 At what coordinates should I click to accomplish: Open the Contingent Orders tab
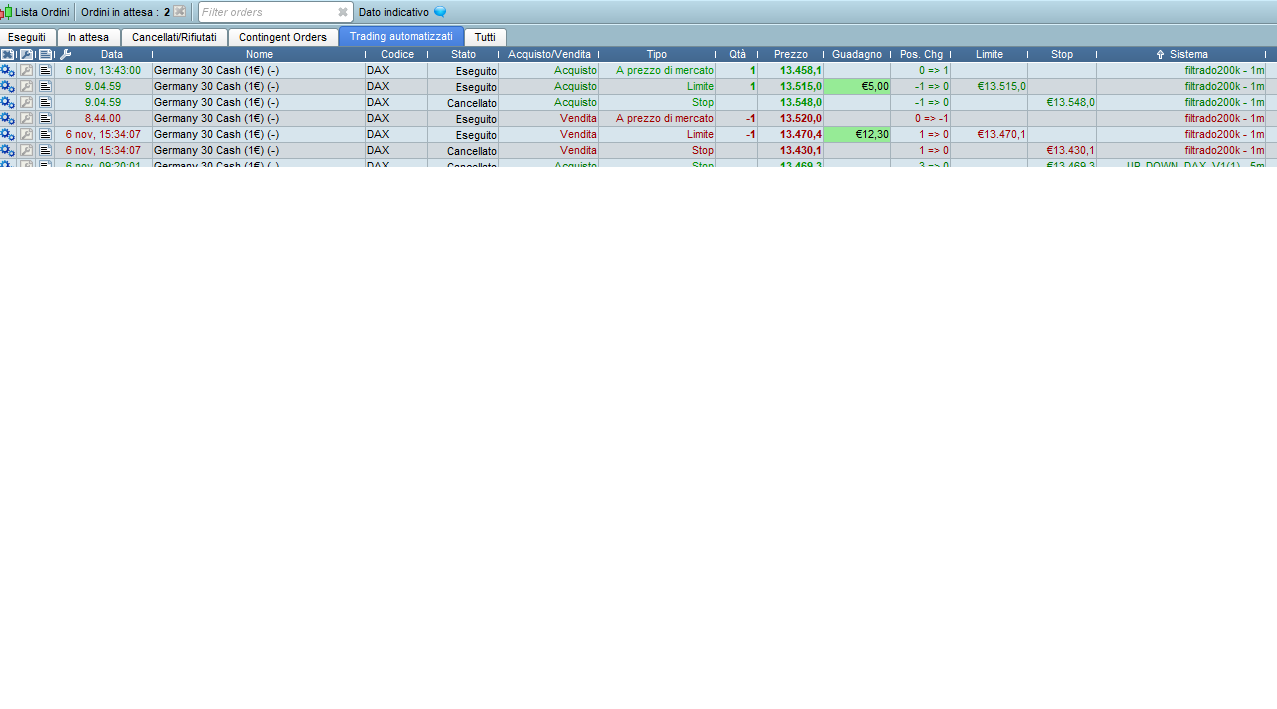coord(283,37)
